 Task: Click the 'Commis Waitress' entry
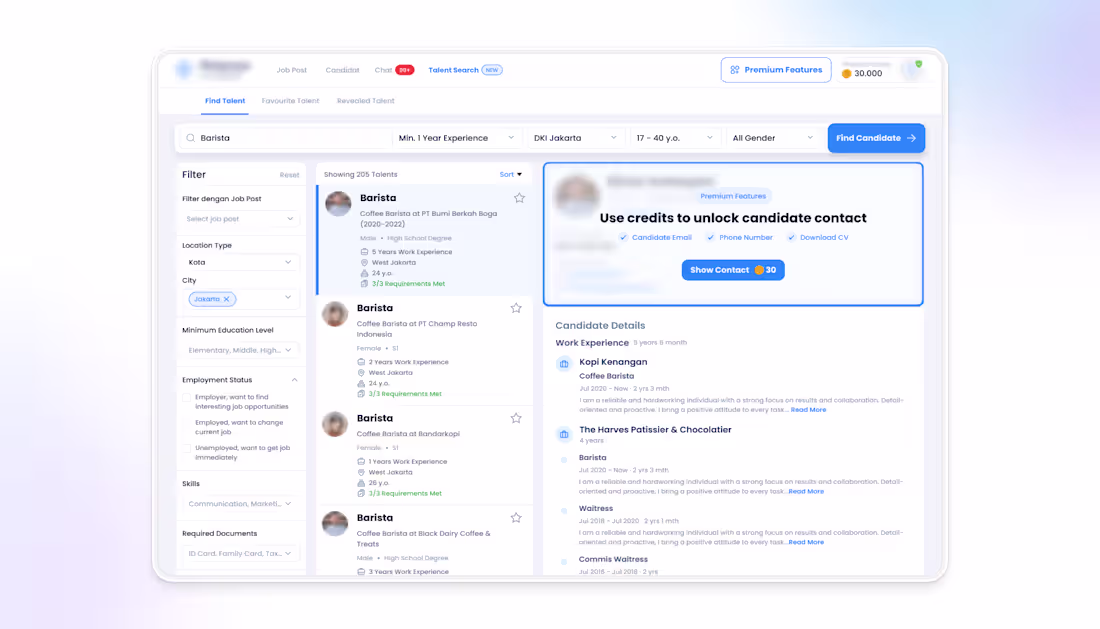(613, 560)
